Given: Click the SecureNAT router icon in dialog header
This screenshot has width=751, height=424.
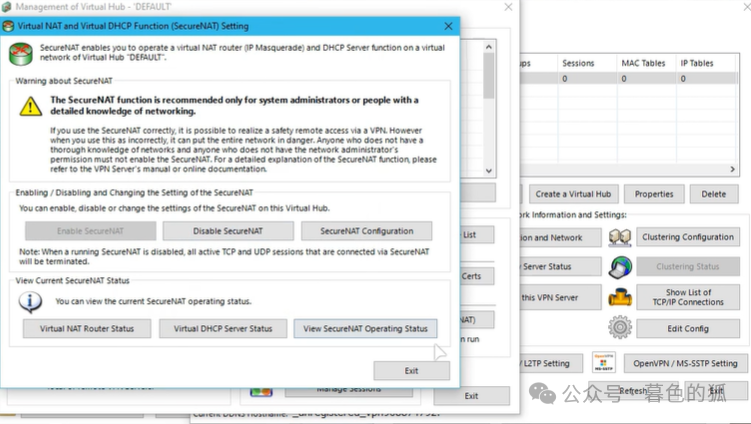Looking at the screenshot, I should [x=19, y=52].
